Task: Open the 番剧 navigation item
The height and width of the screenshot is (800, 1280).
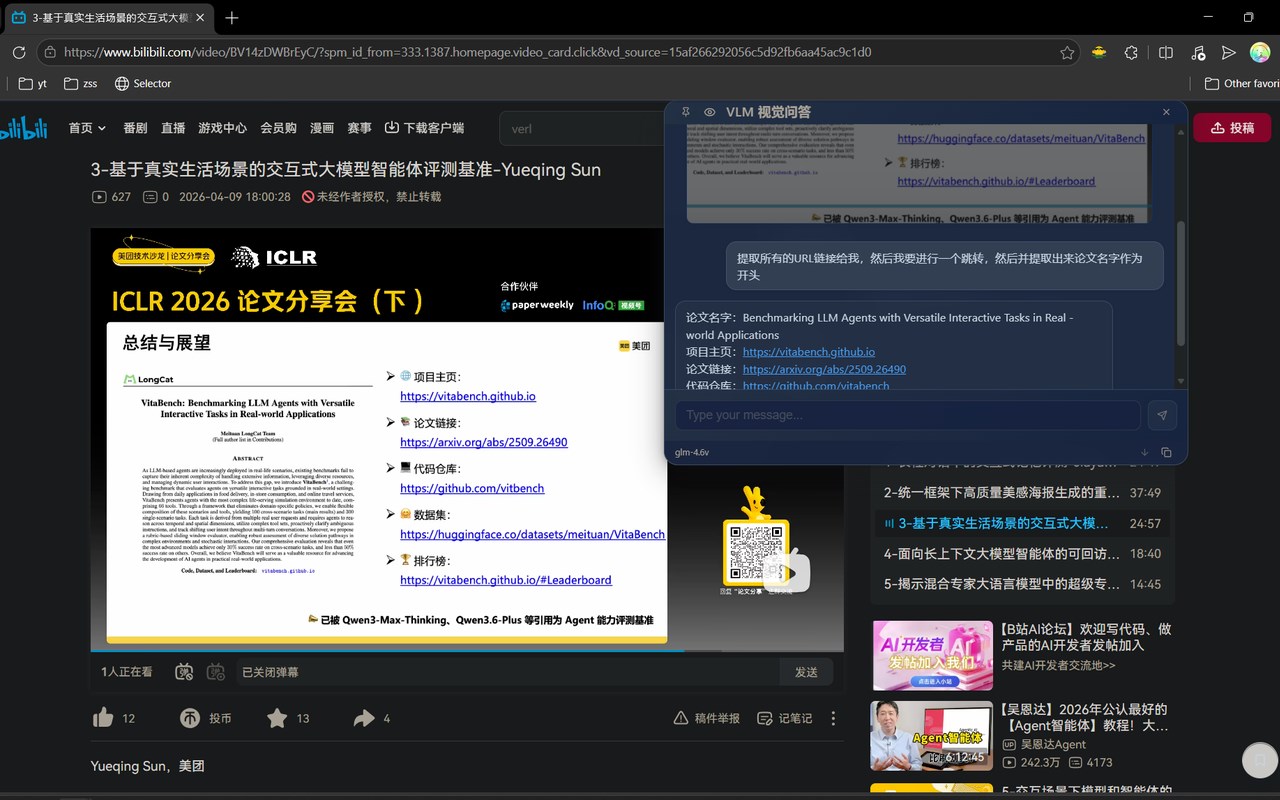Action: point(135,128)
